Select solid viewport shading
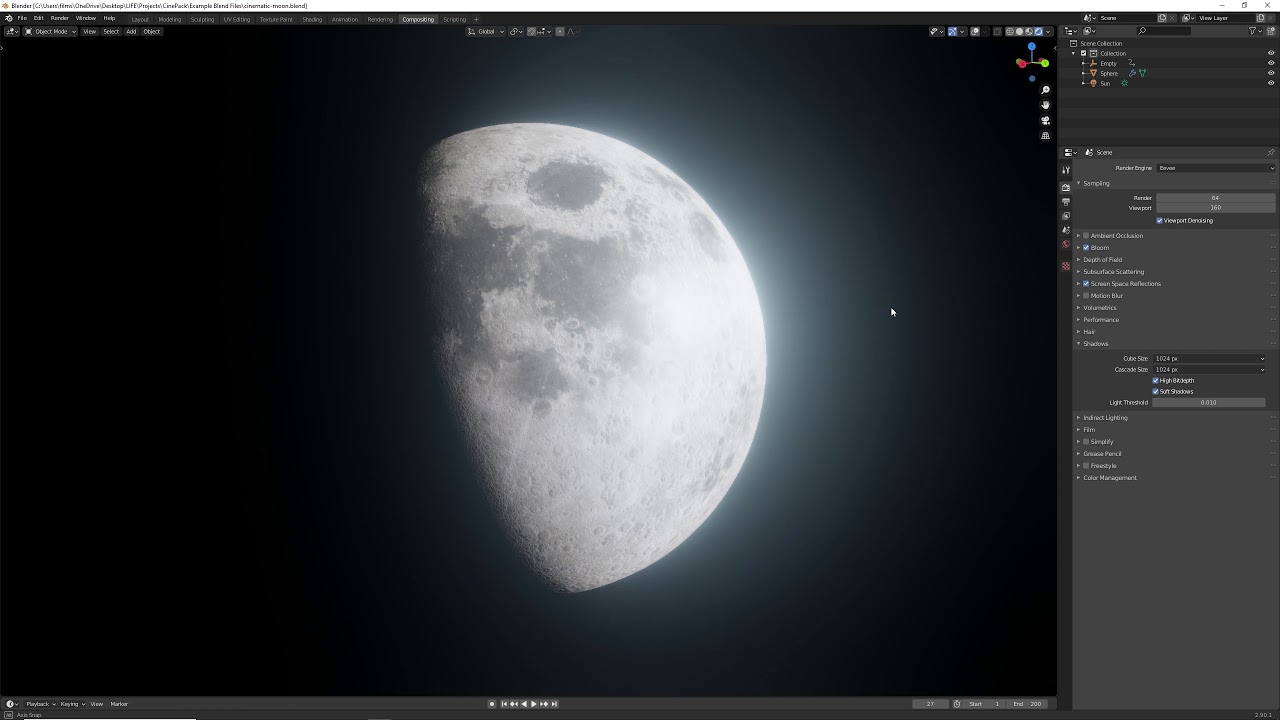1280x720 pixels. [x=1020, y=31]
